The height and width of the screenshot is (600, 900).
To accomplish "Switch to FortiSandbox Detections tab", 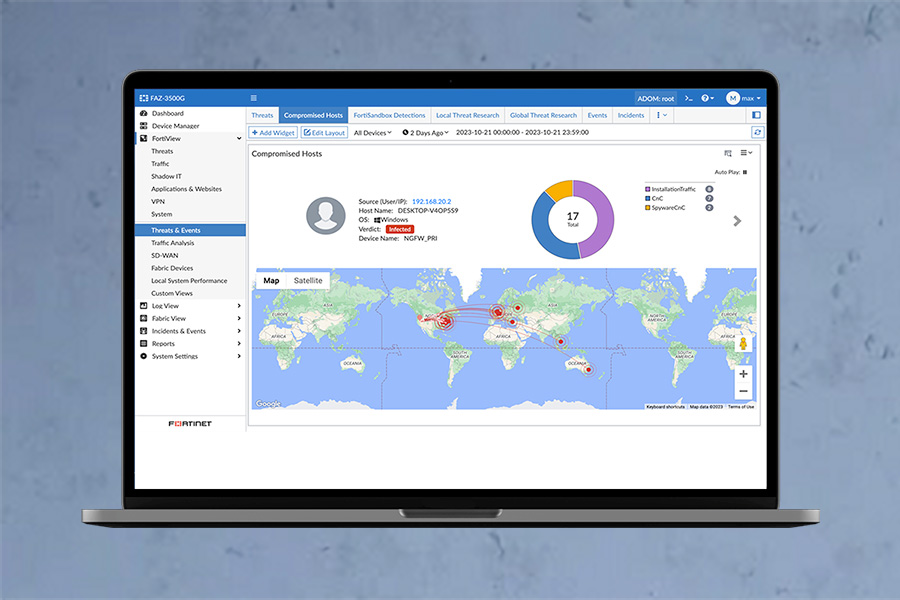I will click(389, 115).
